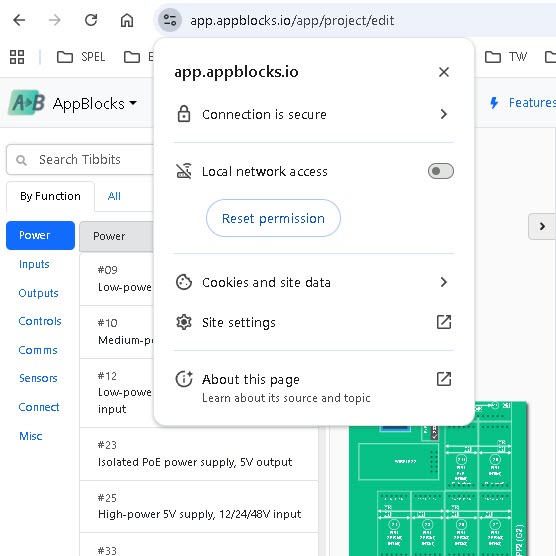Open the apps grid bookmark icon
The image size is (556, 556).
point(17,57)
